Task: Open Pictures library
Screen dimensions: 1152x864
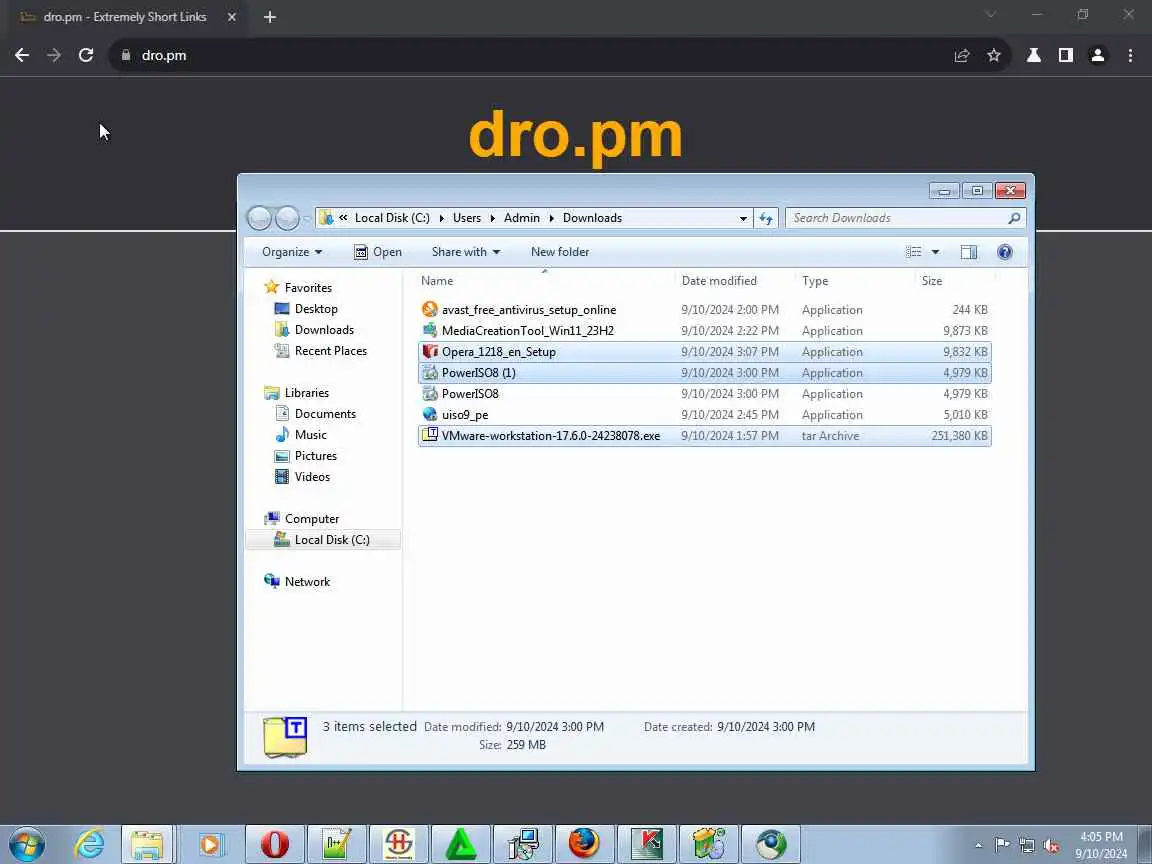Action: click(315, 456)
